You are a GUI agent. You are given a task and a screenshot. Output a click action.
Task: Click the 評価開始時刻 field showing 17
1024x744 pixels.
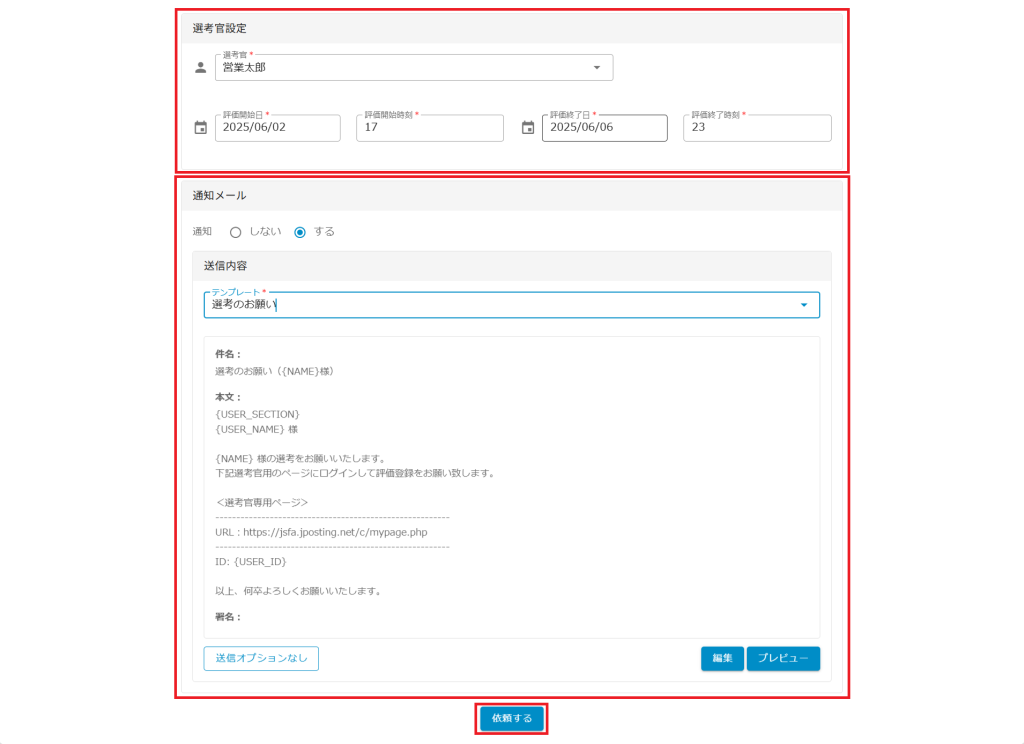[x=429, y=128]
